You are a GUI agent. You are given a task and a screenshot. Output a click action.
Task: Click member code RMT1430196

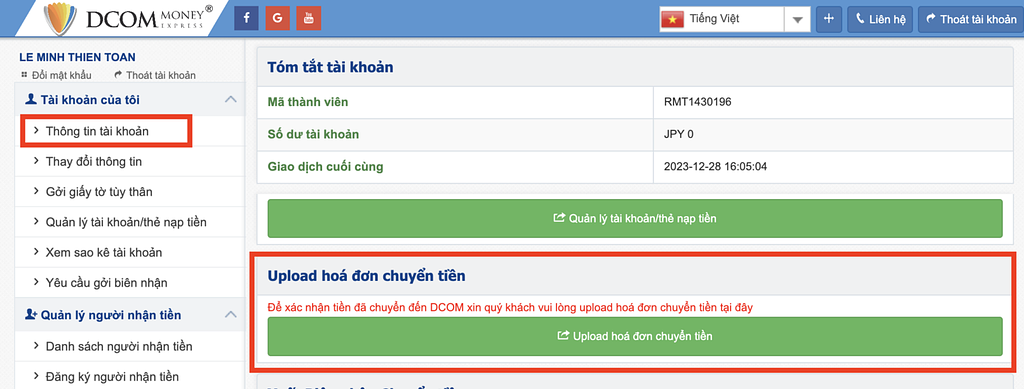pos(697,102)
